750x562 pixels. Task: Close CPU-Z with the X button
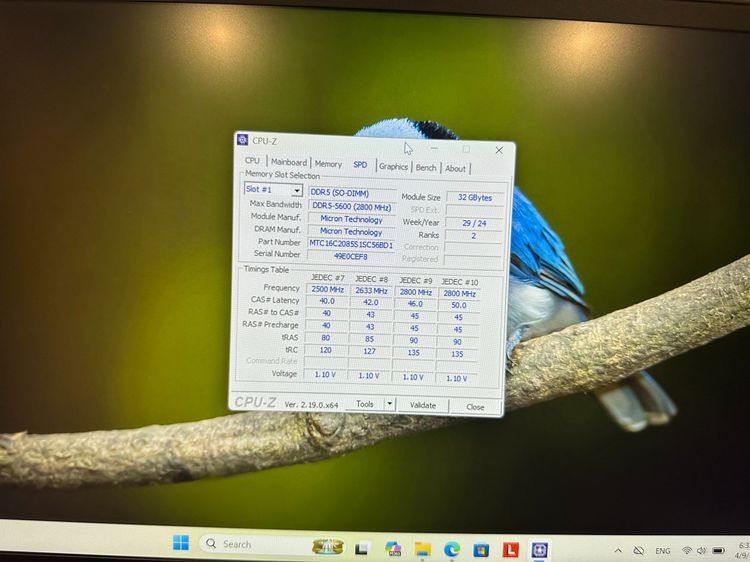499,150
